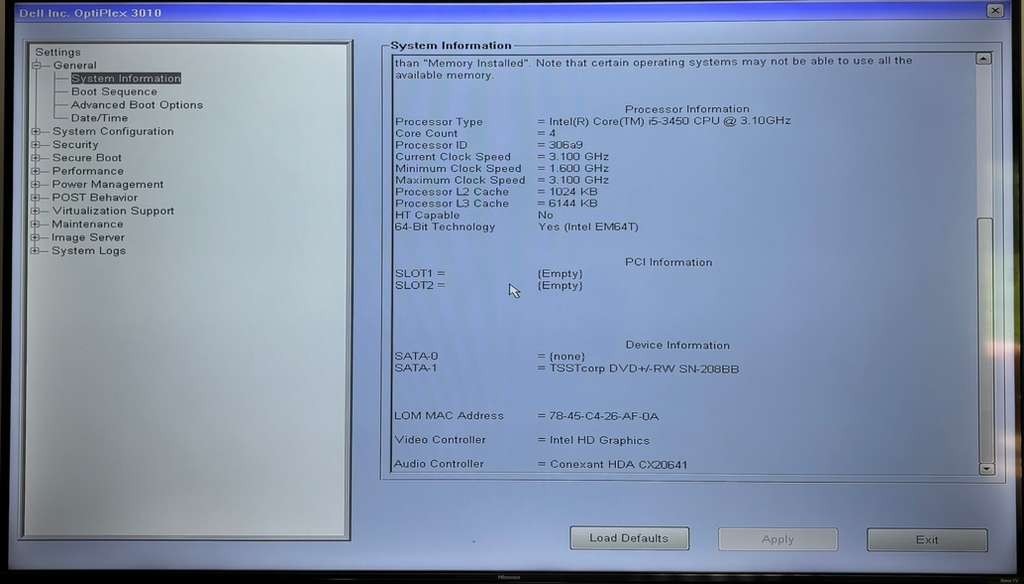Click the PCI Information heading
The image size is (1024, 584).
point(669,262)
